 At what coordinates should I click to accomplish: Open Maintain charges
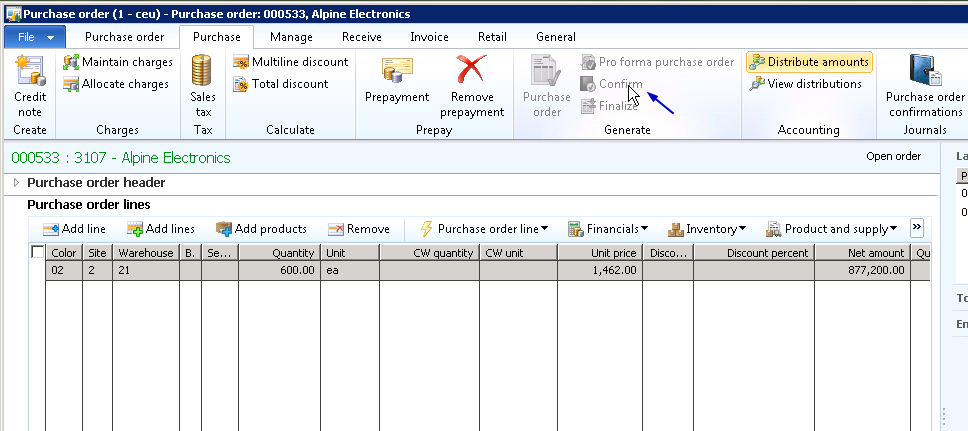click(117, 62)
